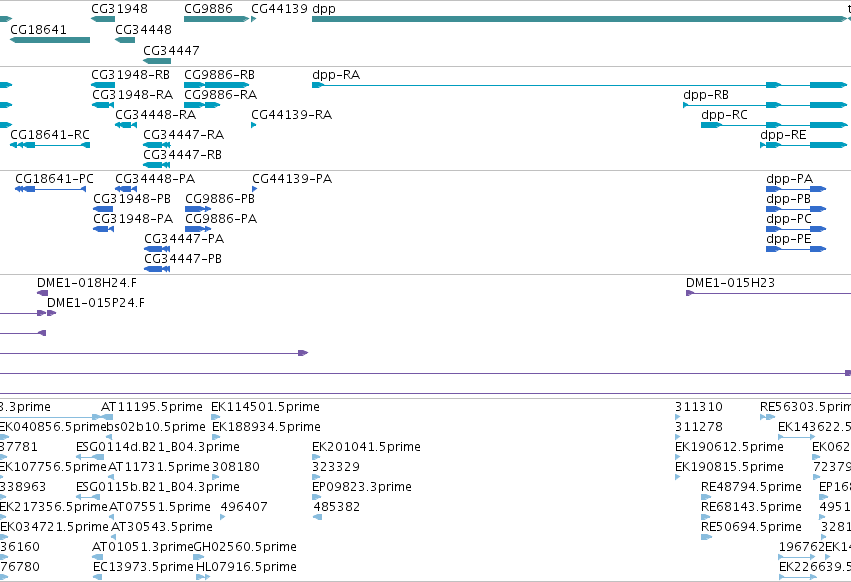Click the CG44139 gene label
Image resolution: width=851 pixels, height=582 pixels.
click(x=280, y=9)
